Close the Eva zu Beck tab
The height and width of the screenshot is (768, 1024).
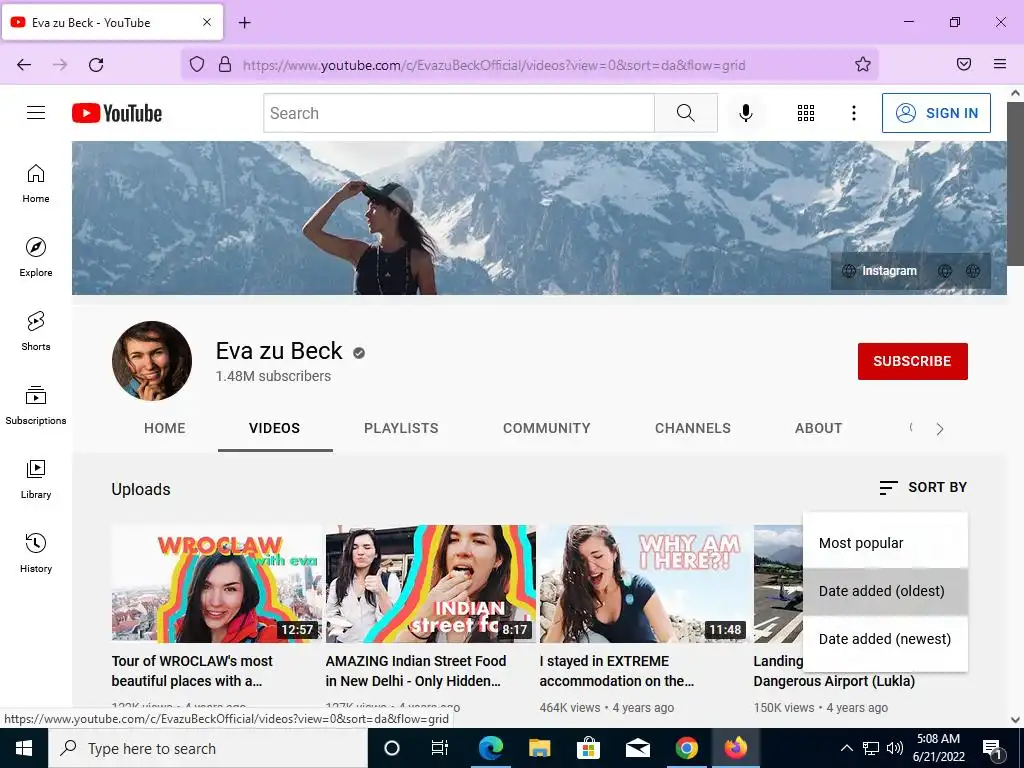pos(206,22)
